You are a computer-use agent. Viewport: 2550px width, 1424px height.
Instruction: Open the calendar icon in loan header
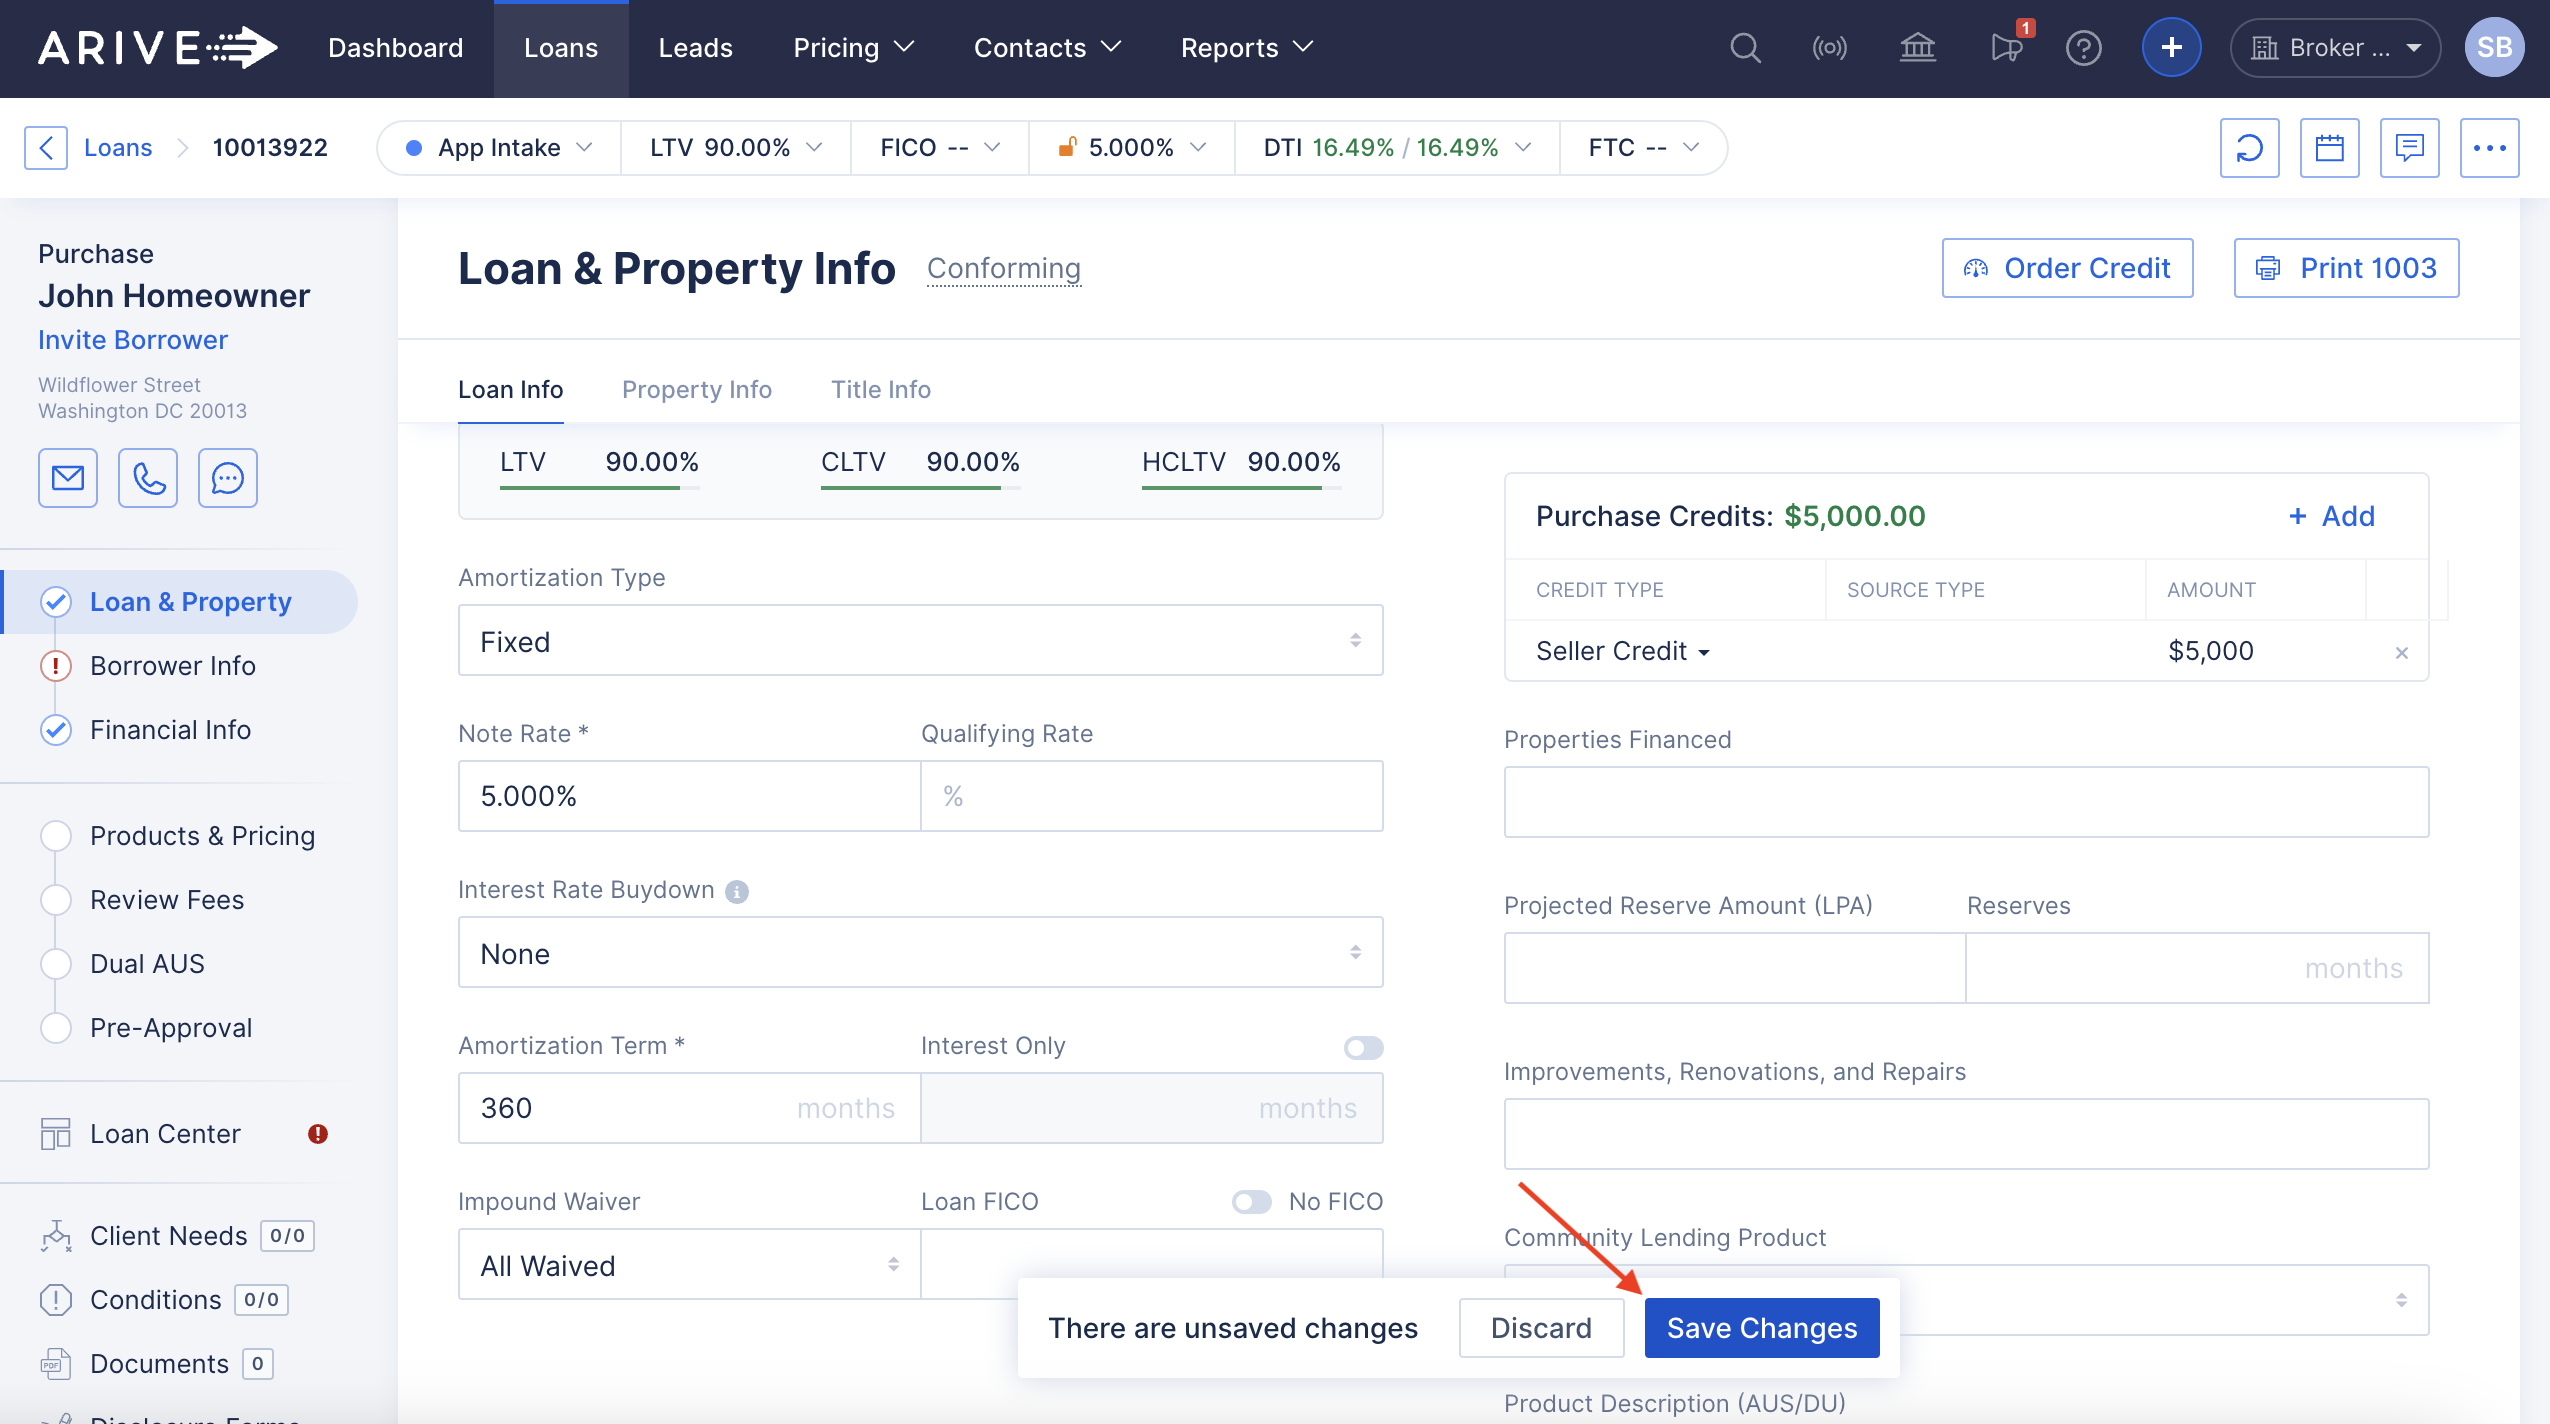coord(2329,148)
